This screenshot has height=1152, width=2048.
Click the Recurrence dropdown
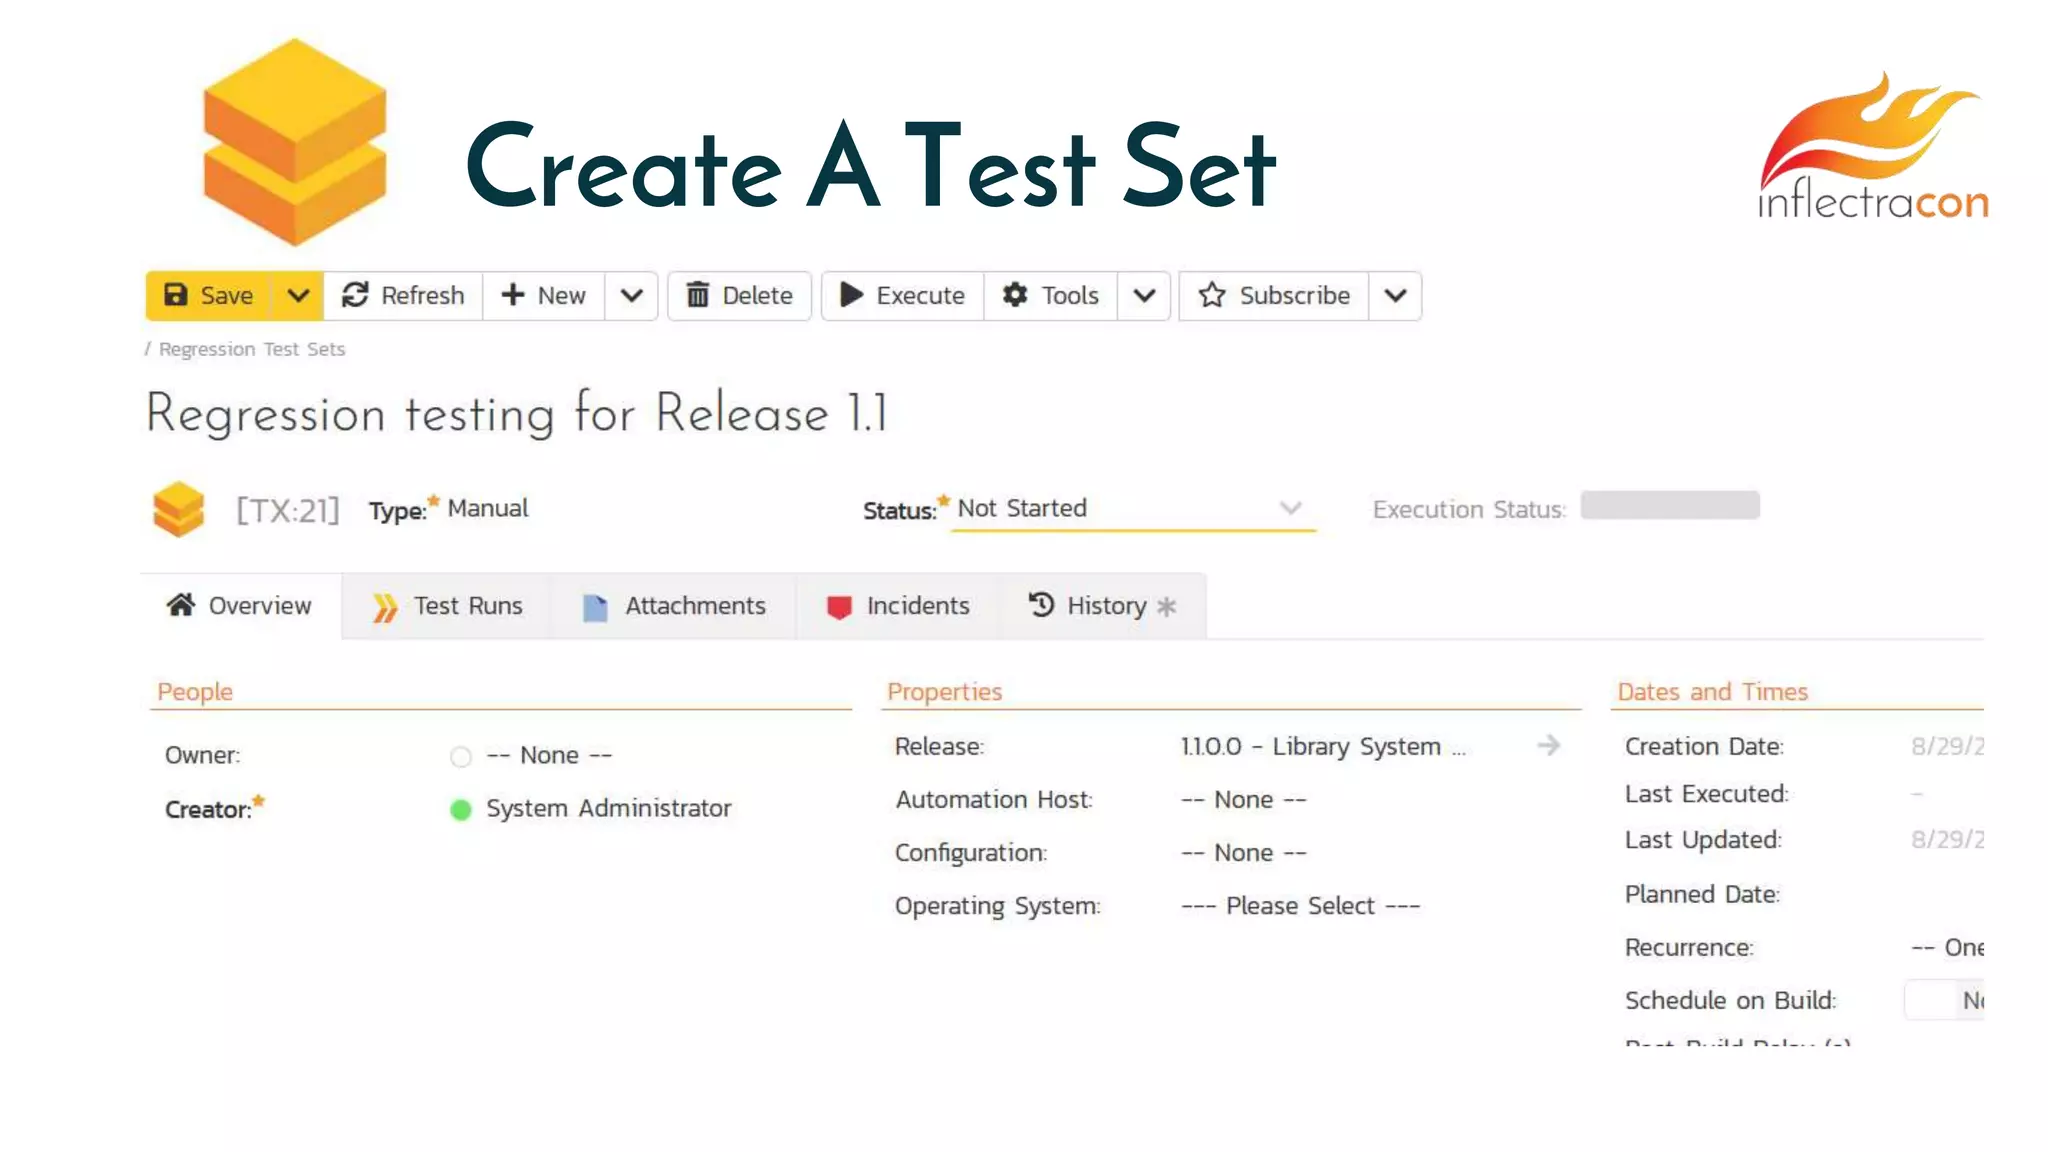[x=1947, y=948]
